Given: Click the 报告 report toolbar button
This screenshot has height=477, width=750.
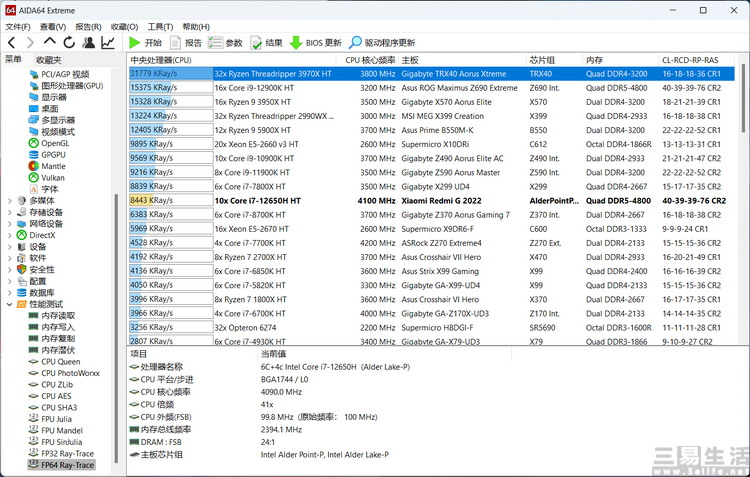Looking at the screenshot, I should coord(186,43).
